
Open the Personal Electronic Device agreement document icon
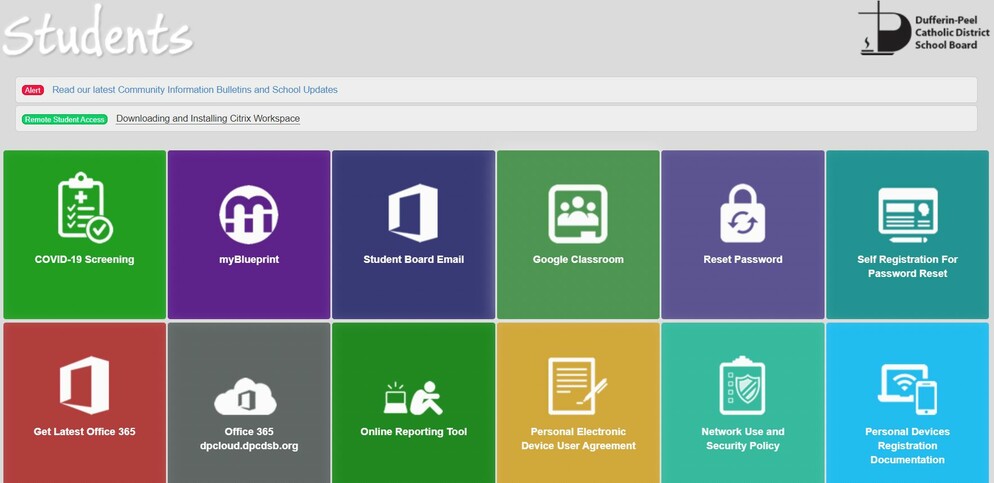coord(578,386)
